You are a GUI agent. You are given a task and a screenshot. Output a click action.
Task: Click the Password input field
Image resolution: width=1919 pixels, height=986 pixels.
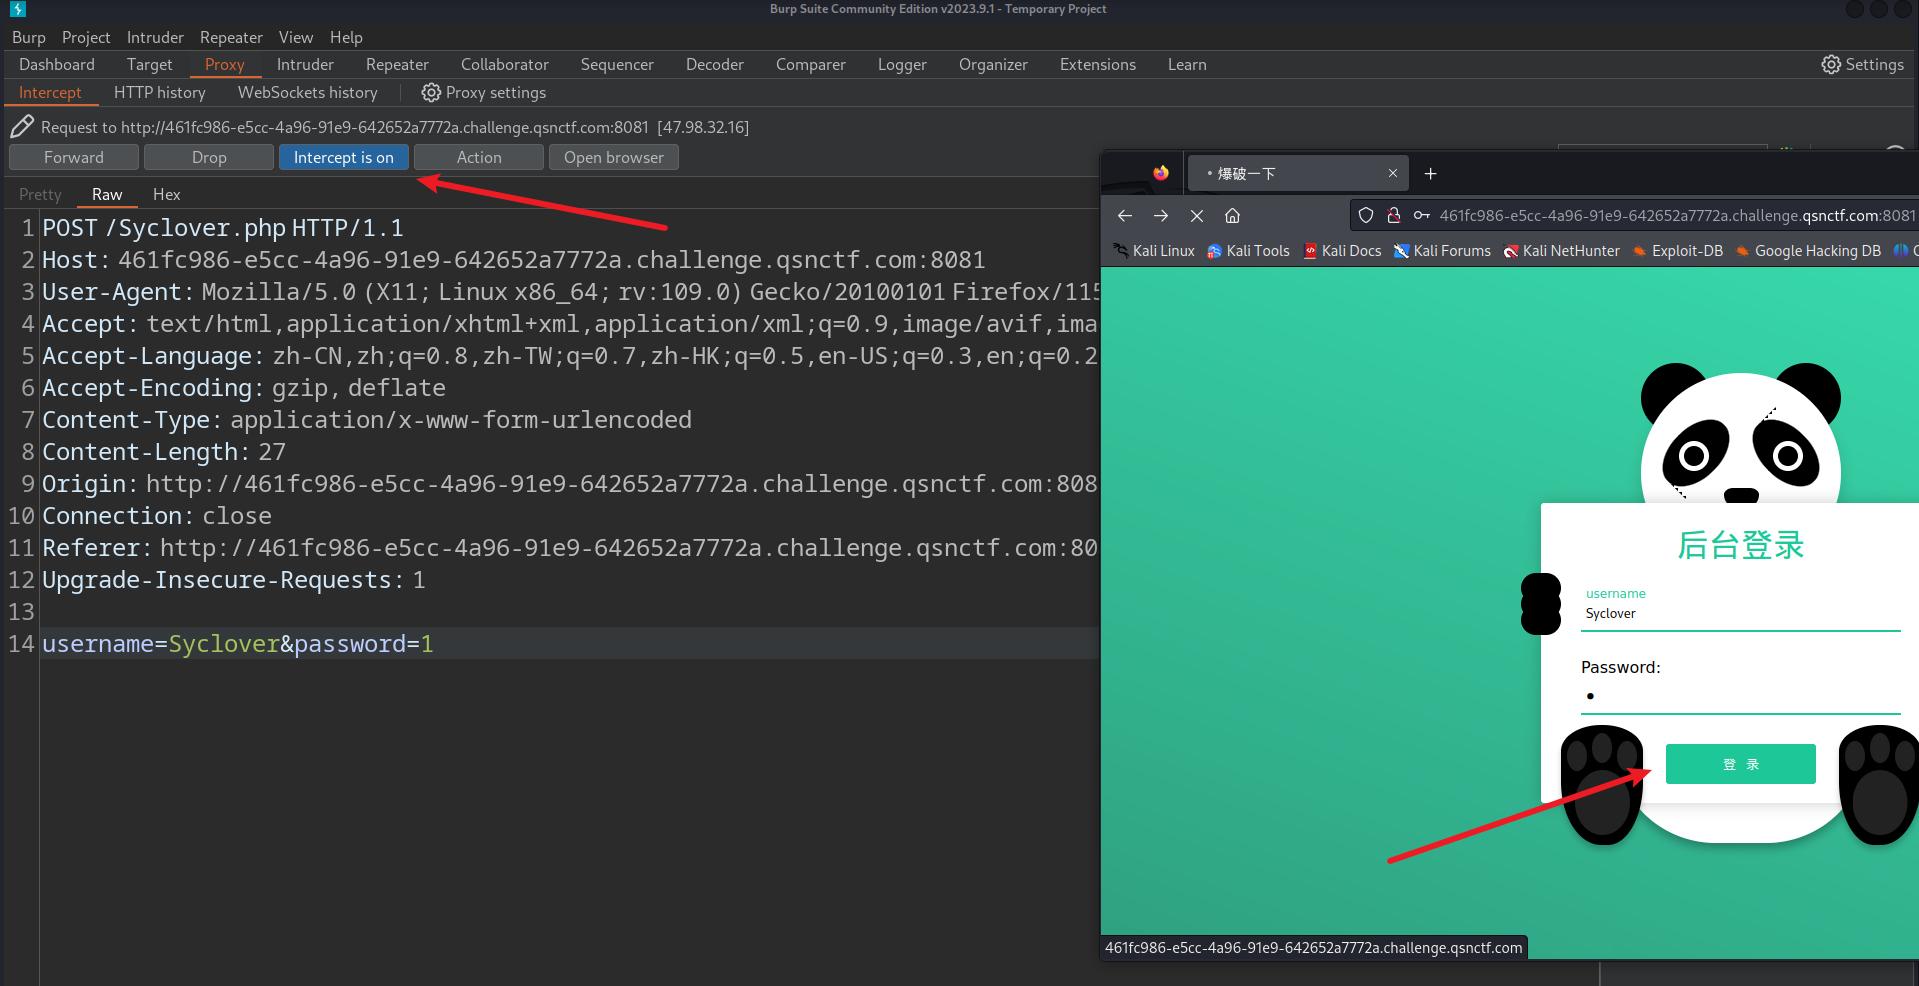click(1740, 696)
